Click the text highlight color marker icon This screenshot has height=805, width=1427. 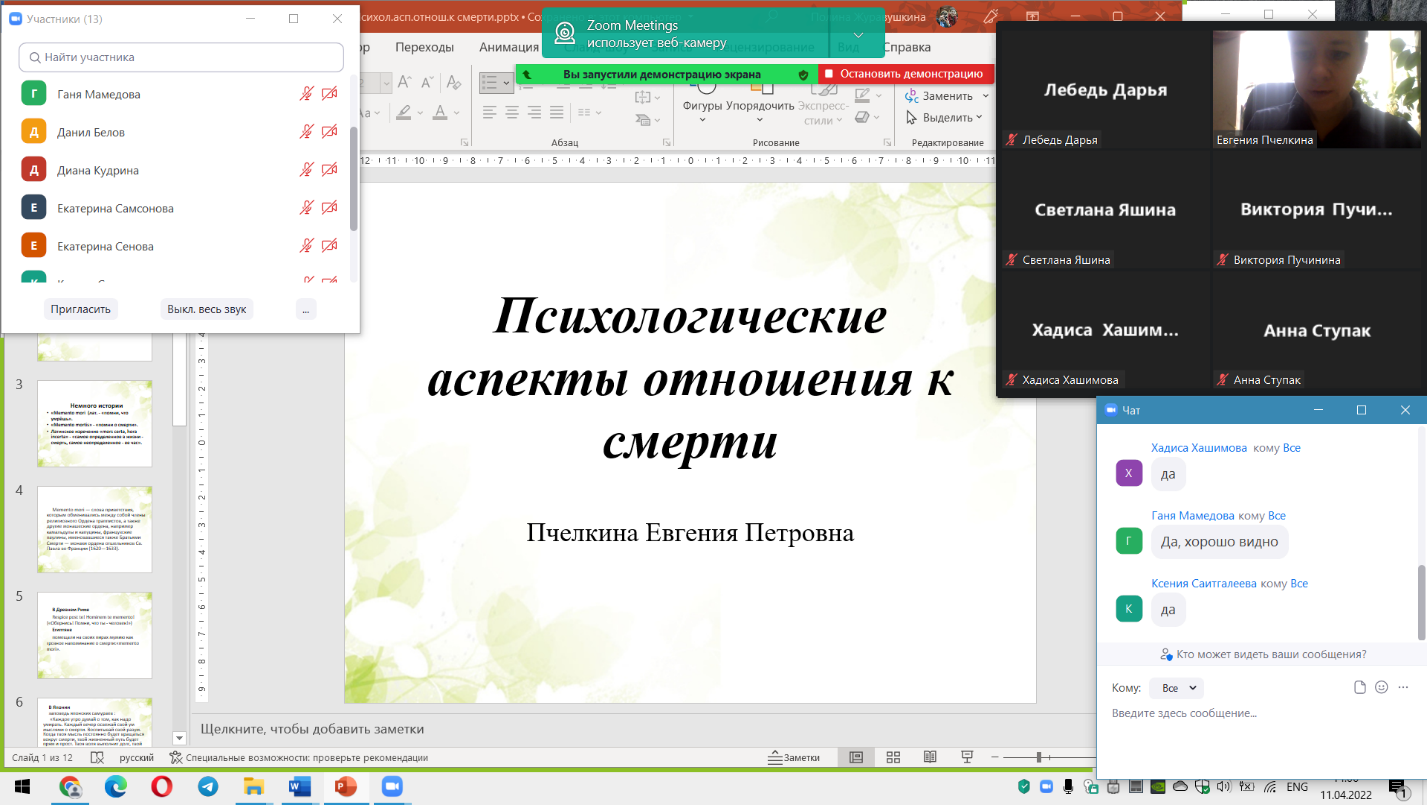coord(404,112)
